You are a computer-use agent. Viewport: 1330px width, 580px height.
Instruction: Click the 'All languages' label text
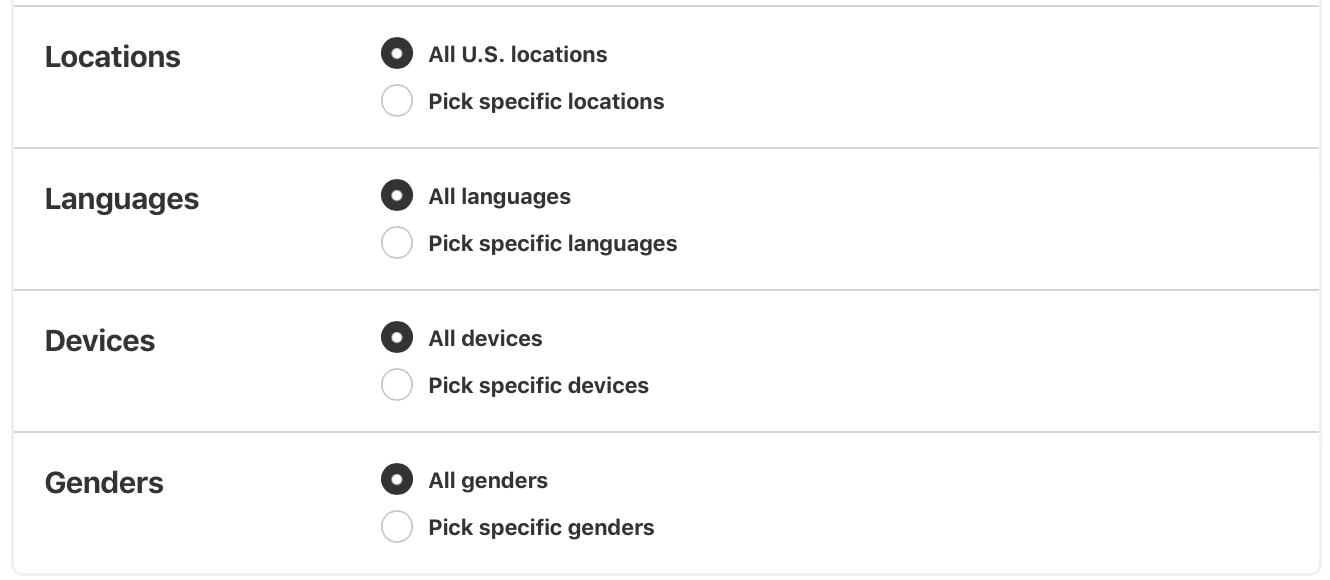pos(499,196)
